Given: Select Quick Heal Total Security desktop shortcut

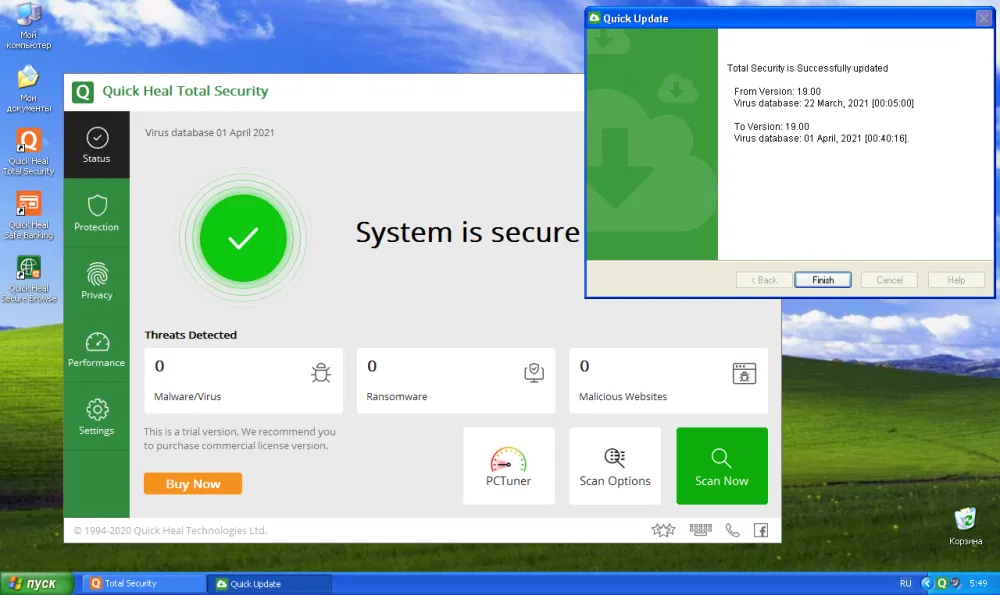Looking at the screenshot, I should (x=29, y=152).
